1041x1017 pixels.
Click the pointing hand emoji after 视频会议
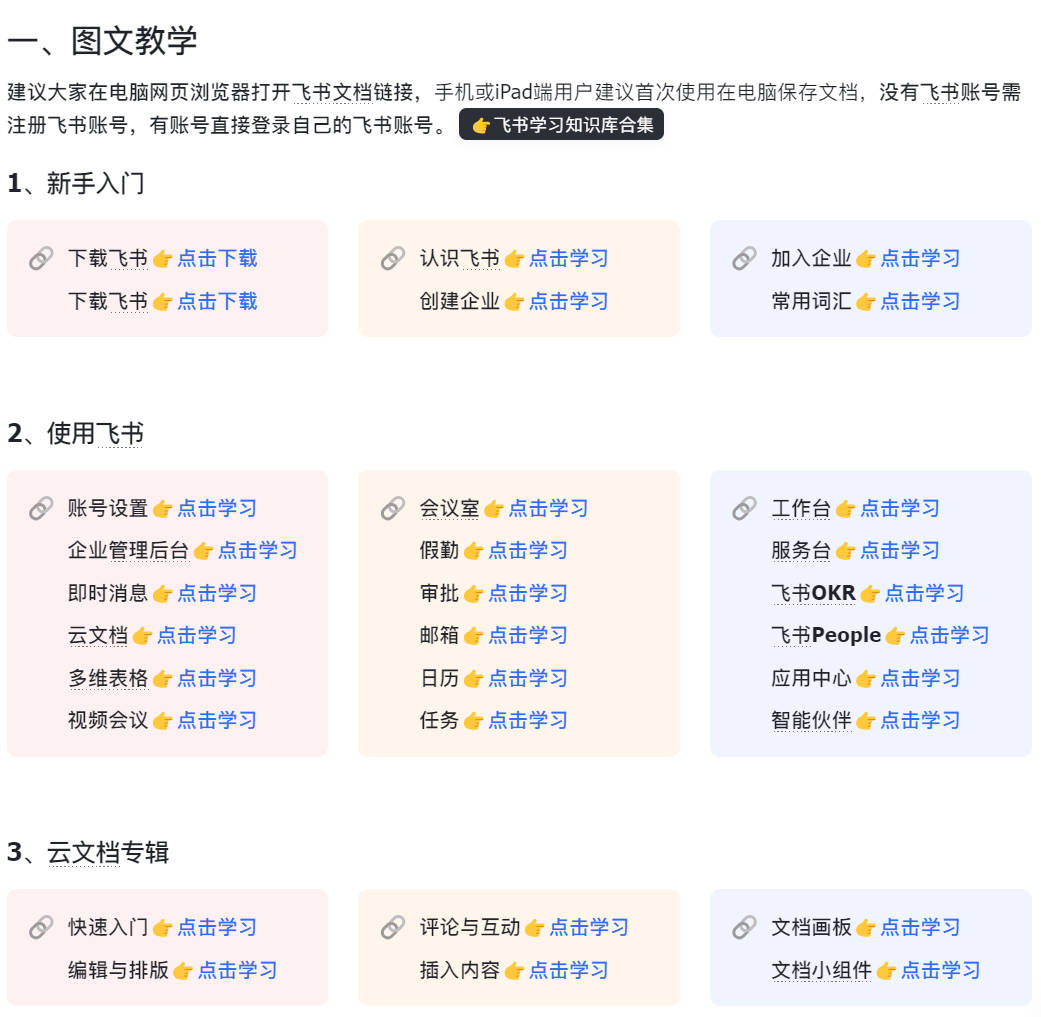coord(163,721)
